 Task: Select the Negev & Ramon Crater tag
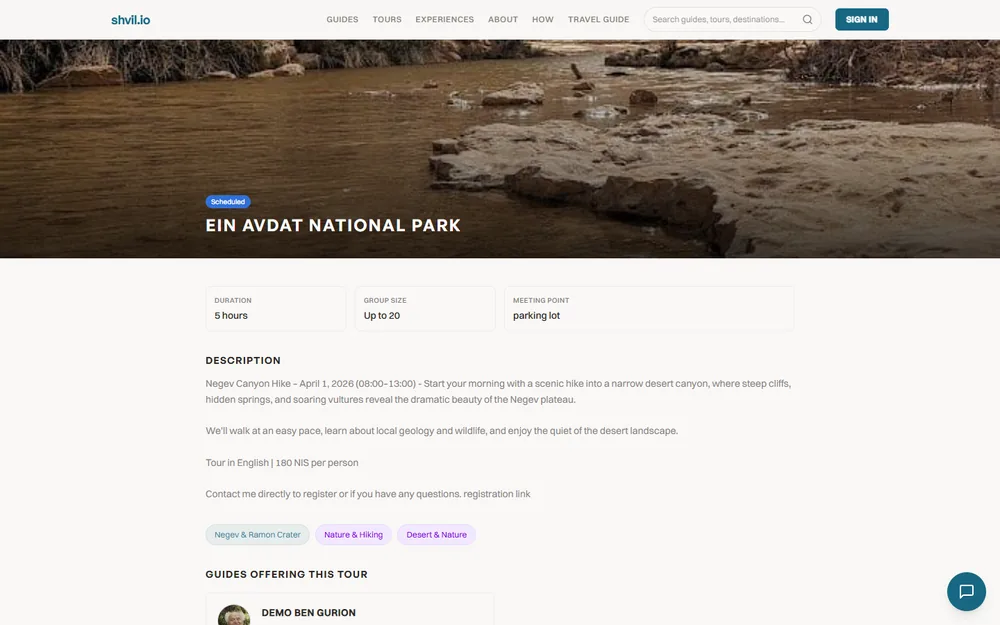point(257,534)
